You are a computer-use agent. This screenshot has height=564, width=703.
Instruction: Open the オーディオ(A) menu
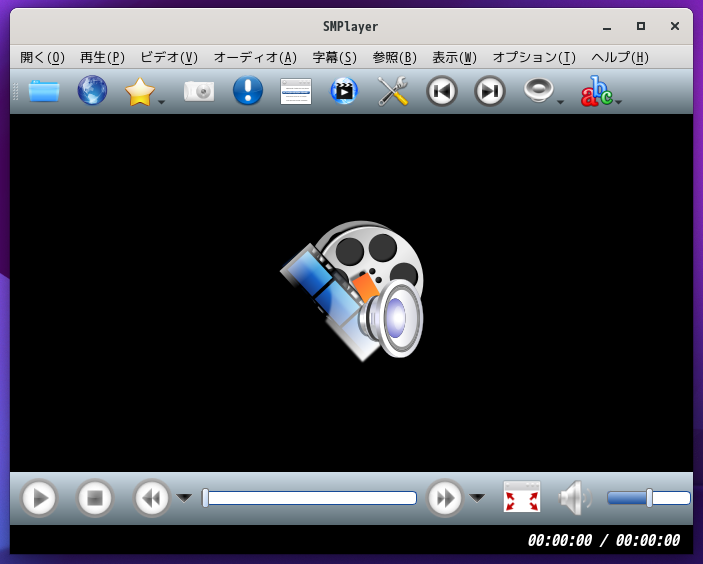click(x=255, y=57)
